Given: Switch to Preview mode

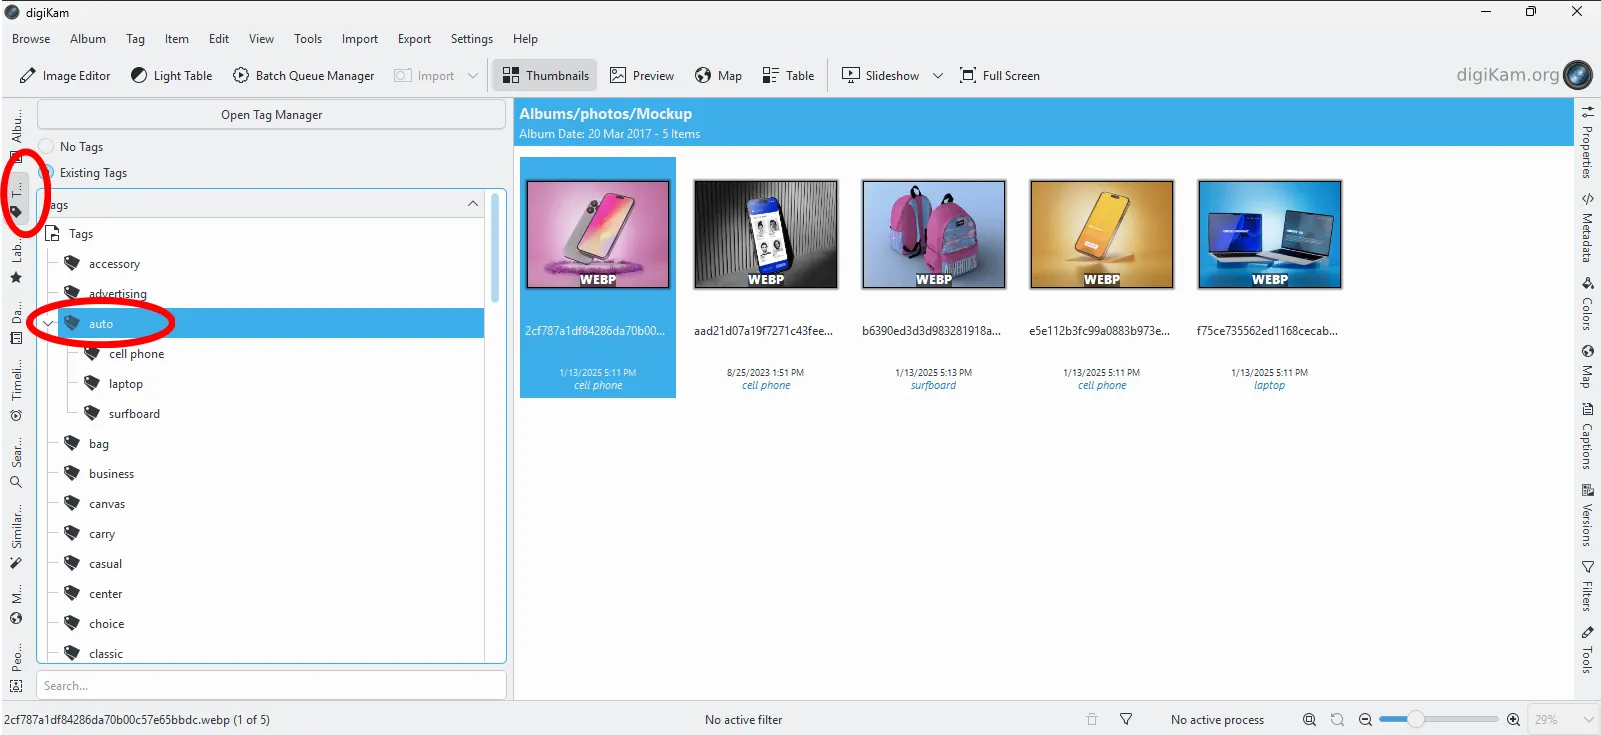Looking at the screenshot, I should [x=642, y=76].
